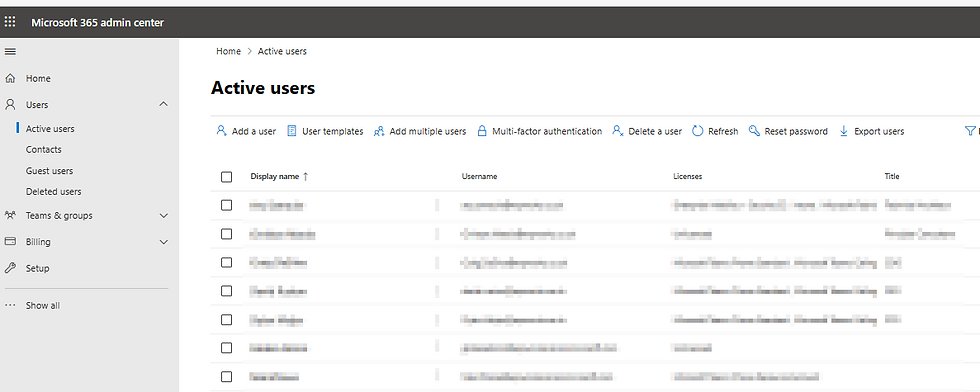
Task: Click Active users breadcrumb text
Action: 282,51
